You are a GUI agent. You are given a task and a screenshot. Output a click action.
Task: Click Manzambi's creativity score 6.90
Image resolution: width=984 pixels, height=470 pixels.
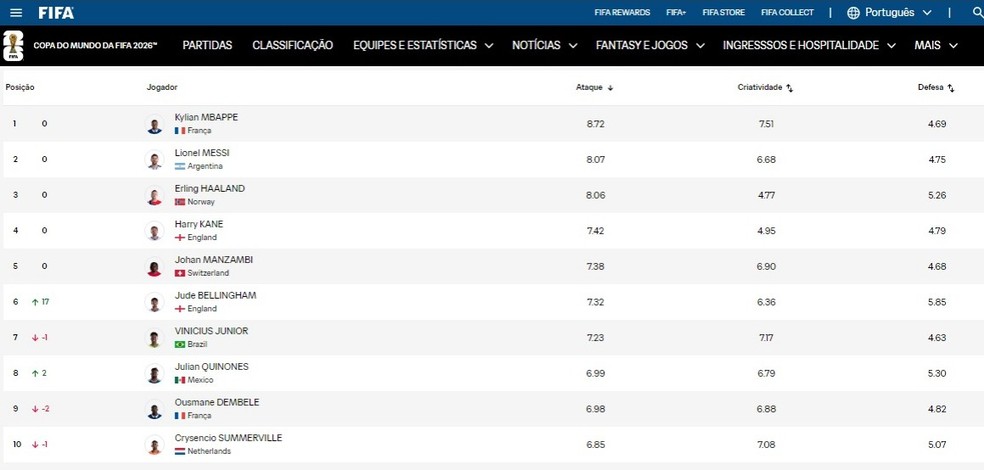coord(766,267)
